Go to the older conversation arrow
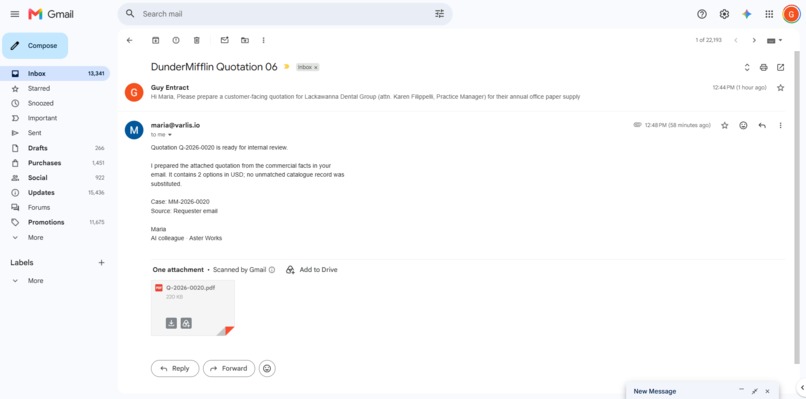 pyautogui.click(x=754, y=40)
